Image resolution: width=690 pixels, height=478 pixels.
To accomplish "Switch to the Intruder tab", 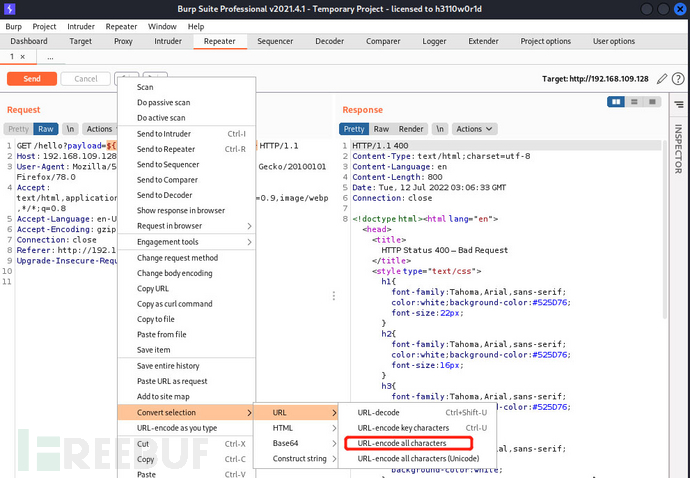I will tap(168, 41).
